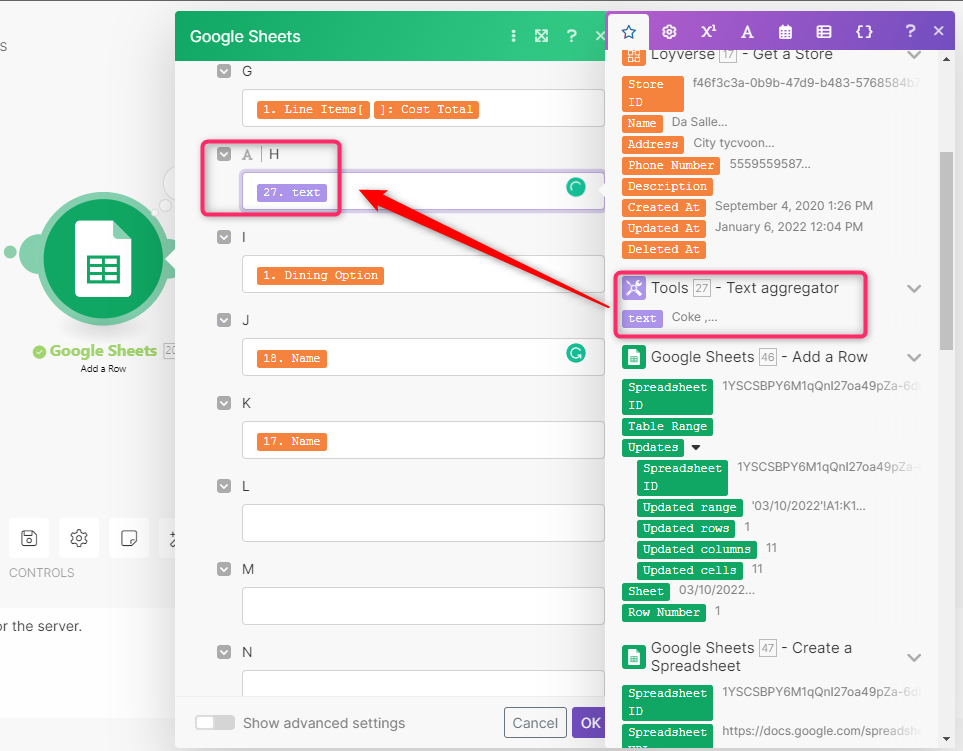Viewport: 963px width, 751px height.
Task: Uncheck the checkbox next to column G
Action: 222,71
